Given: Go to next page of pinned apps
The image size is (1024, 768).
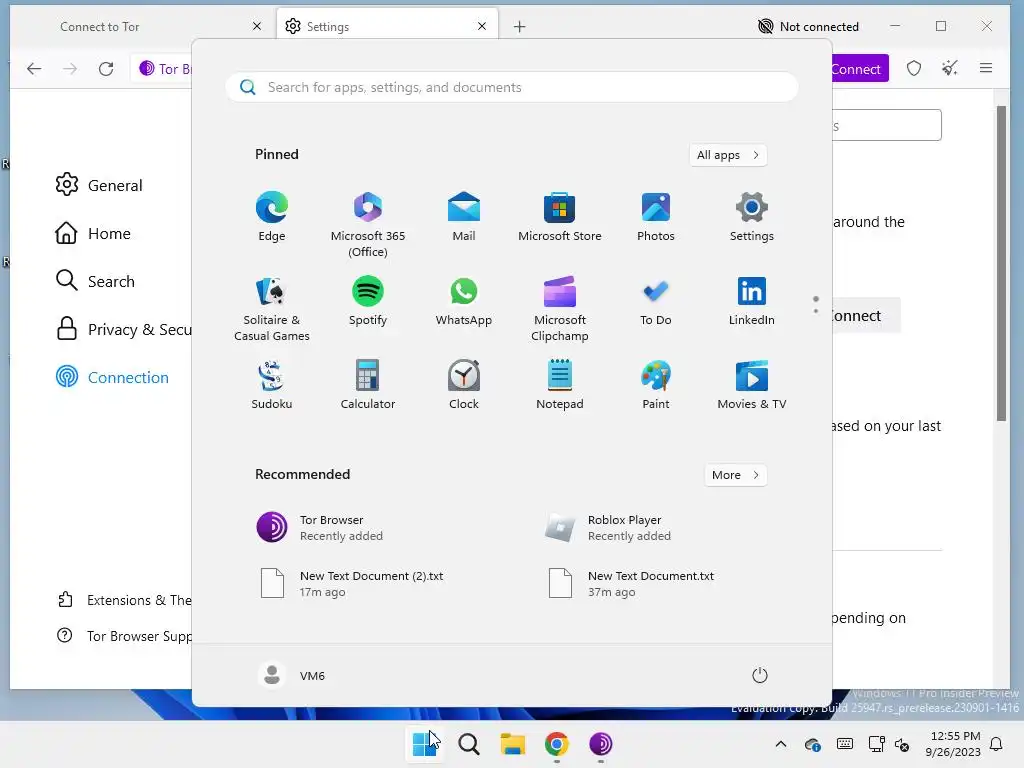Looking at the screenshot, I should pos(816,311).
